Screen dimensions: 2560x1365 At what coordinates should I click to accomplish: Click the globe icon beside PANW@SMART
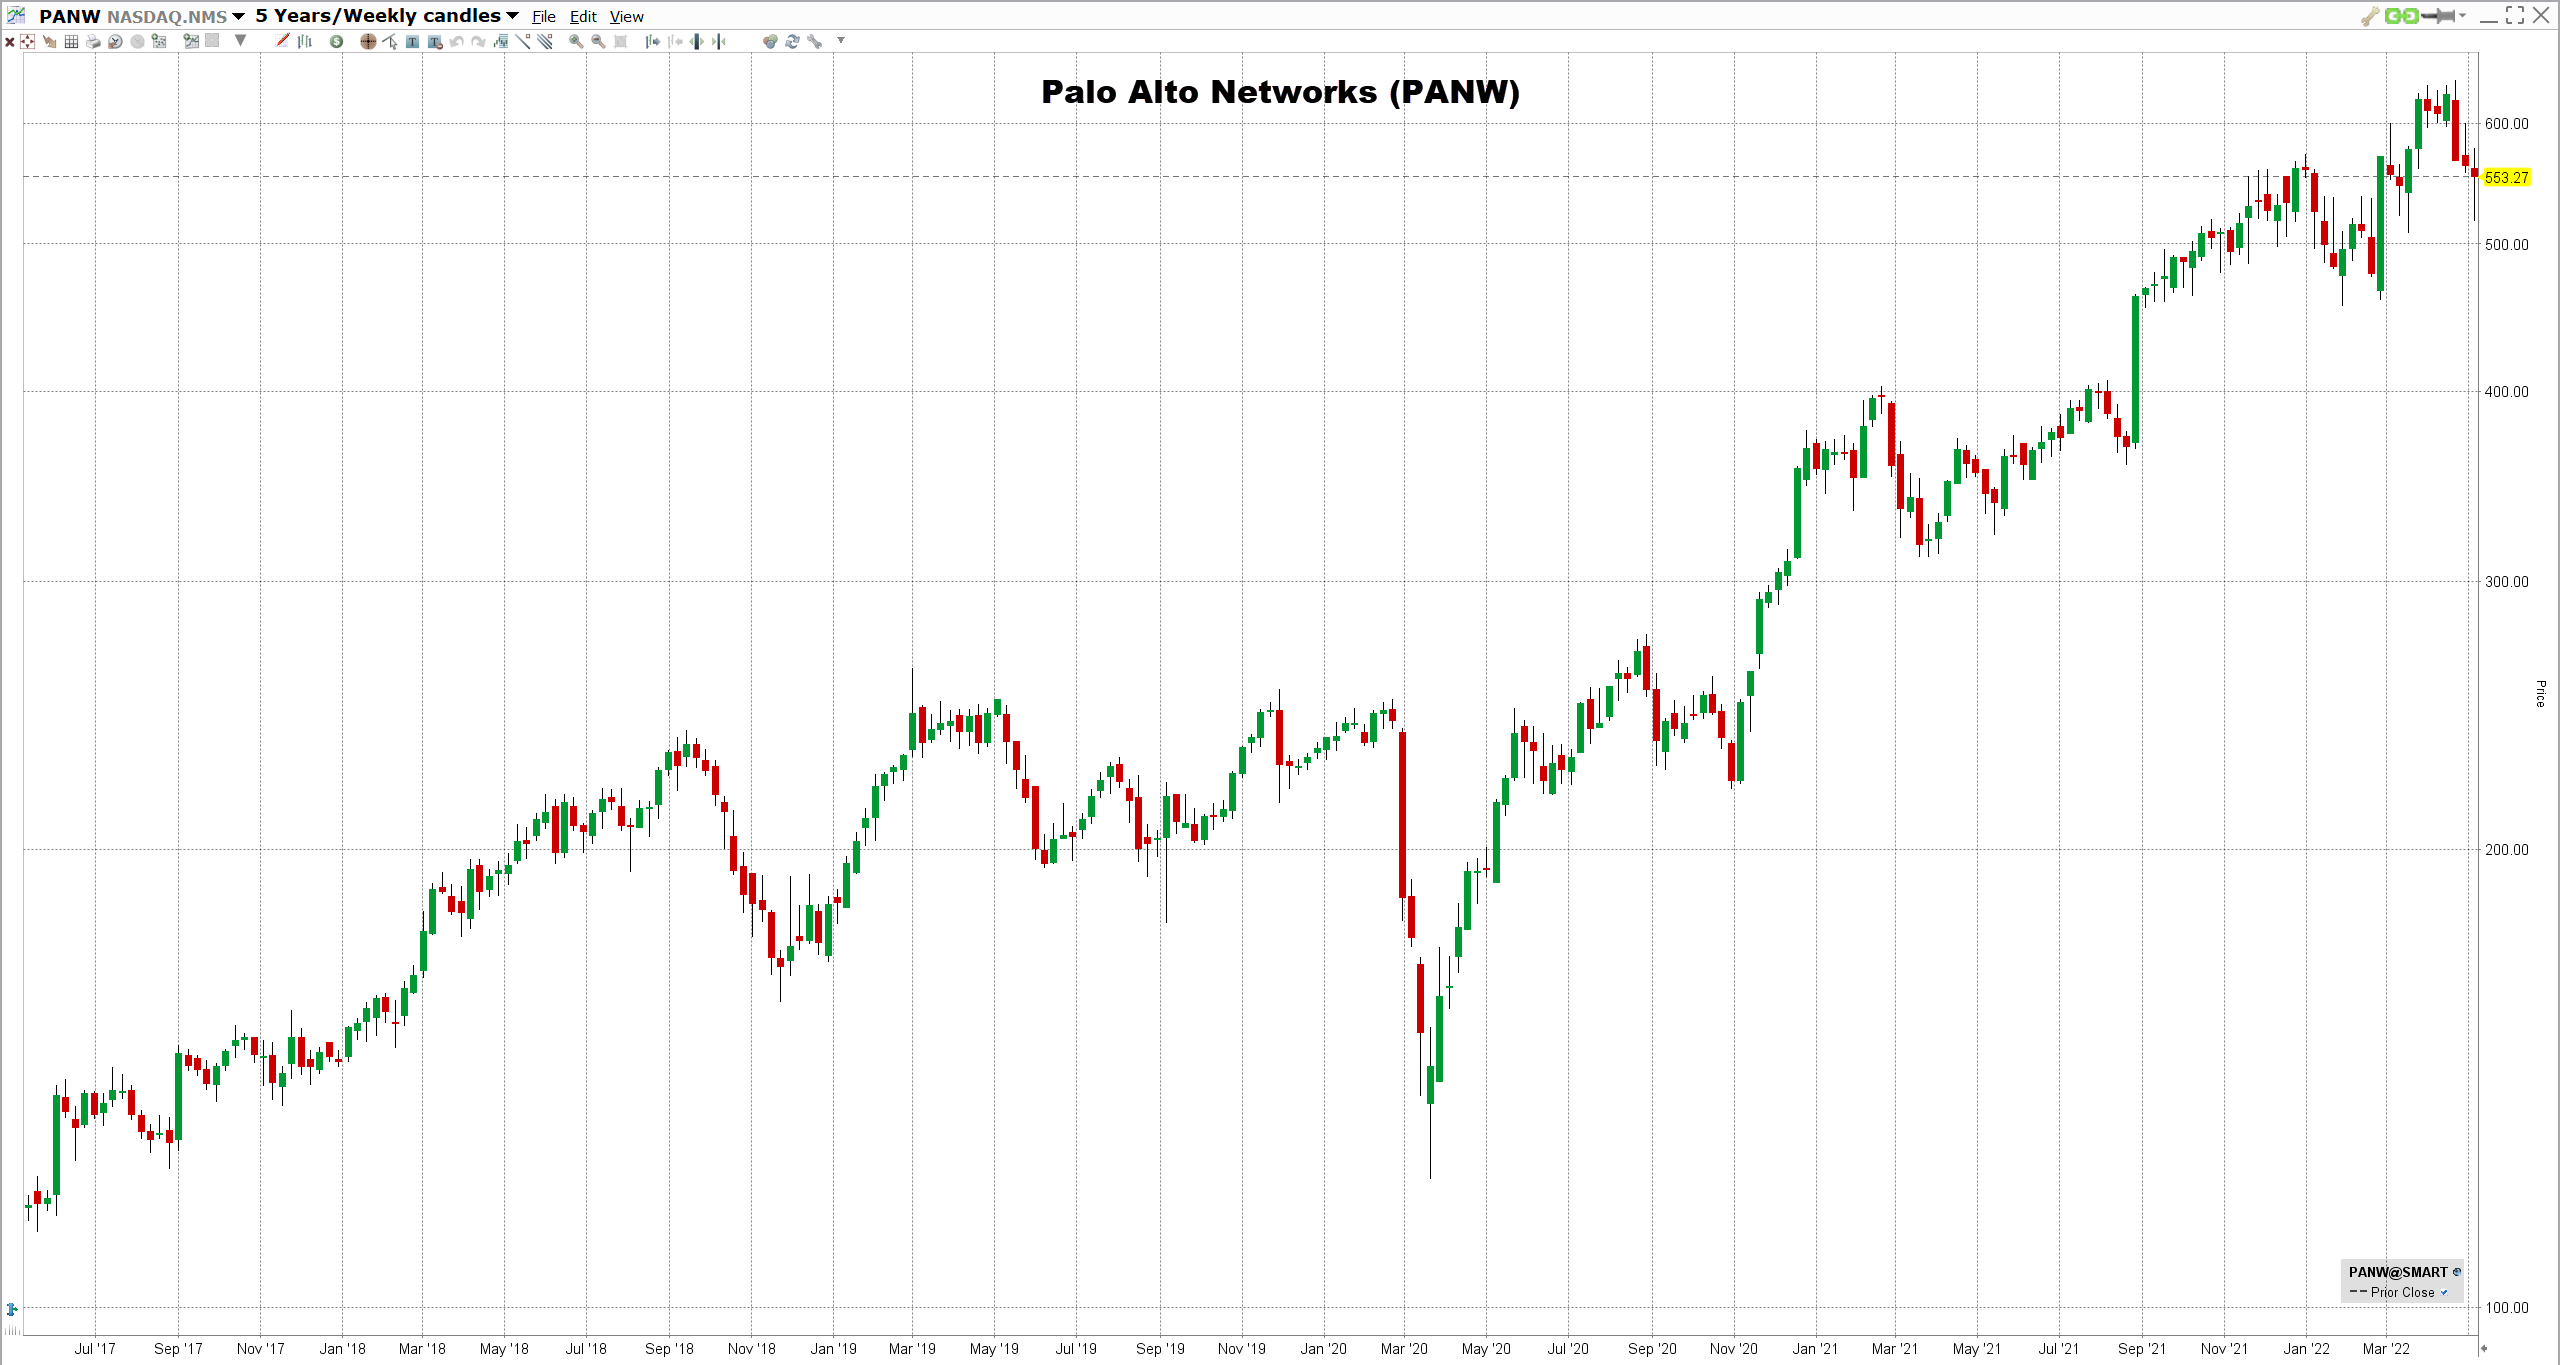click(2457, 1272)
